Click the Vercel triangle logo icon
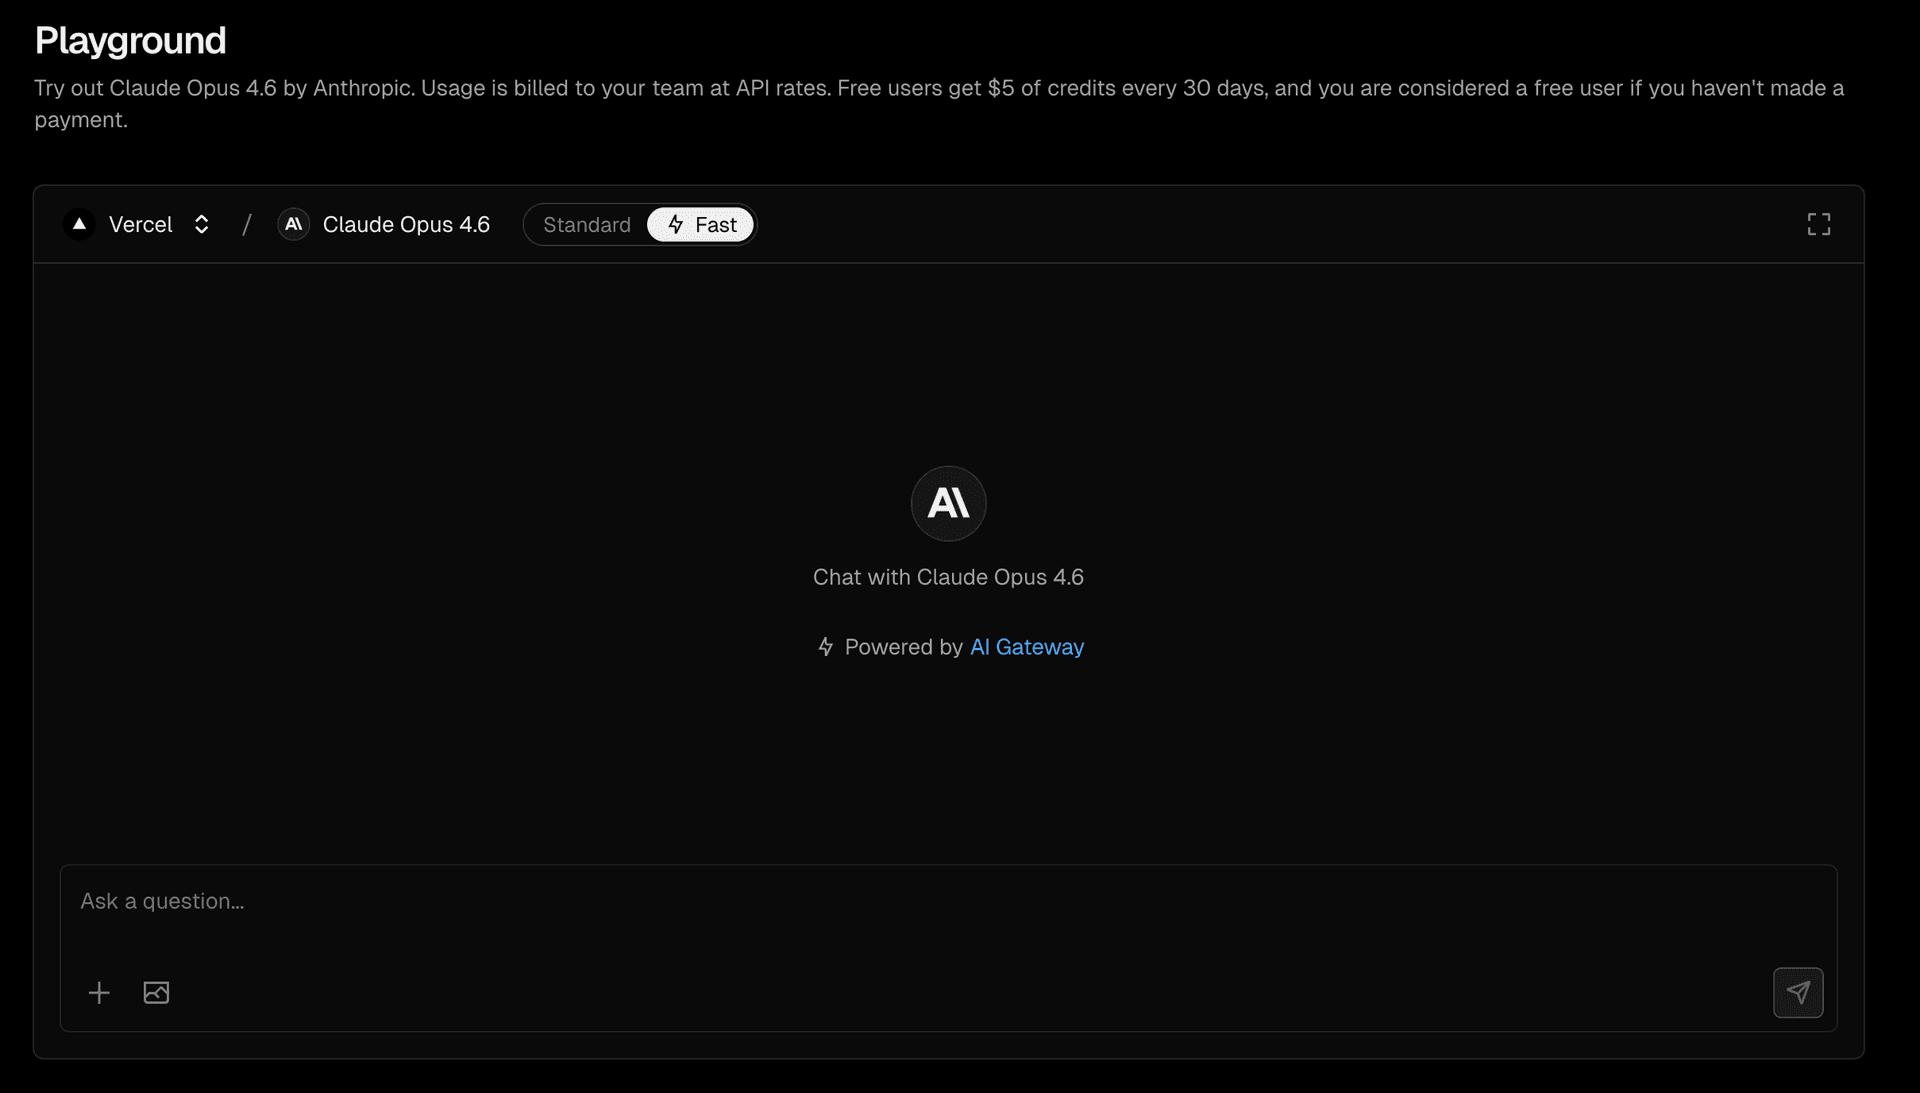The width and height of the screenshot is (1920, 1093). tap(79, 224)
